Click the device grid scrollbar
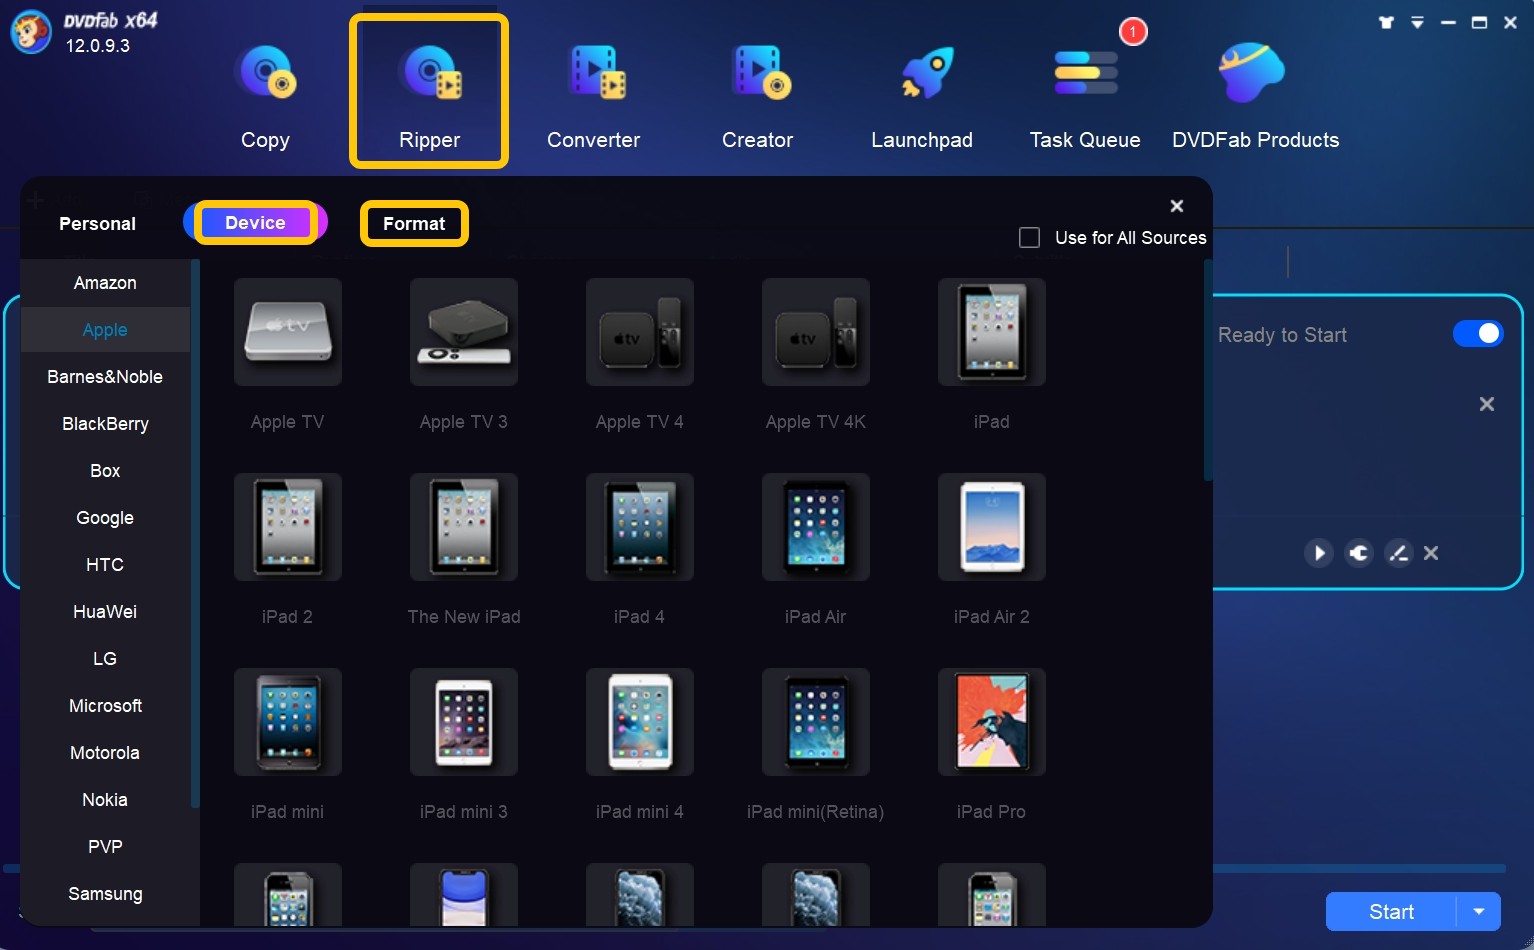This screenshot has width=1534, height=950. click(1208, 370)
